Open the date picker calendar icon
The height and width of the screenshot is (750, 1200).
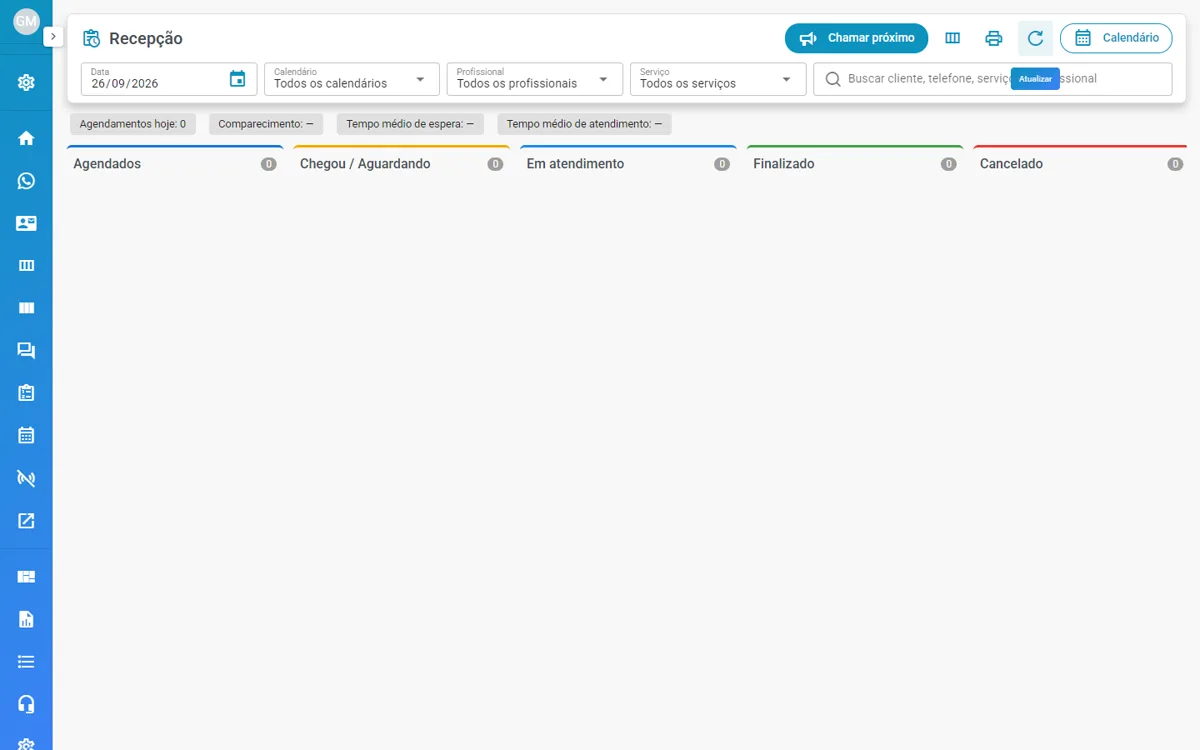[237, 79]
